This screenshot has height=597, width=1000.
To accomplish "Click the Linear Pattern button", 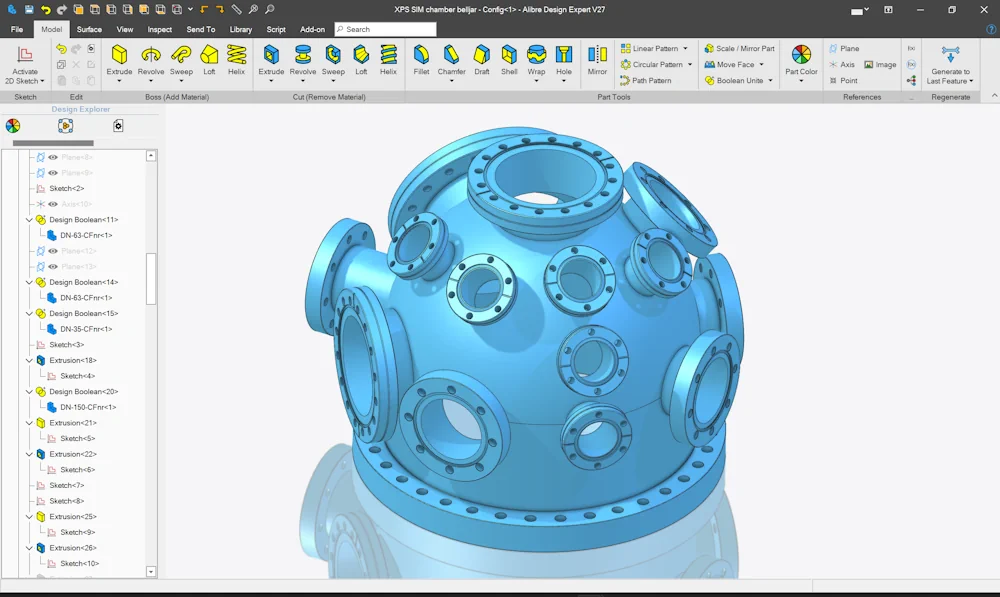I will [650, 48].
